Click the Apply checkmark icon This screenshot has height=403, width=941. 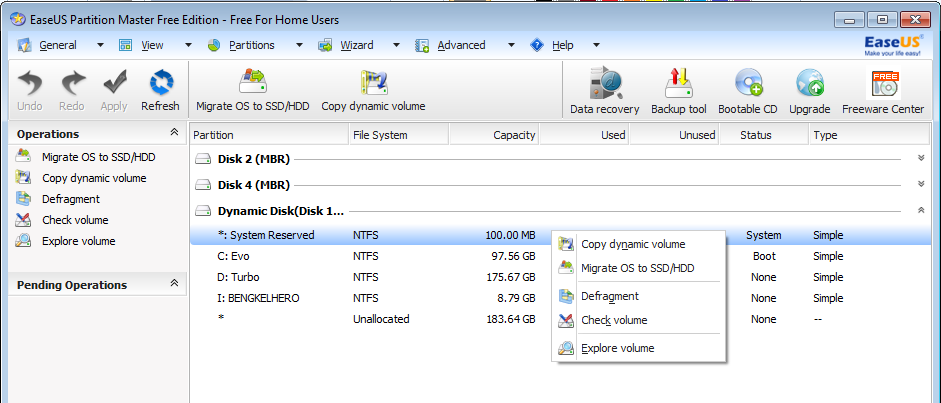[x=114, y=83]
